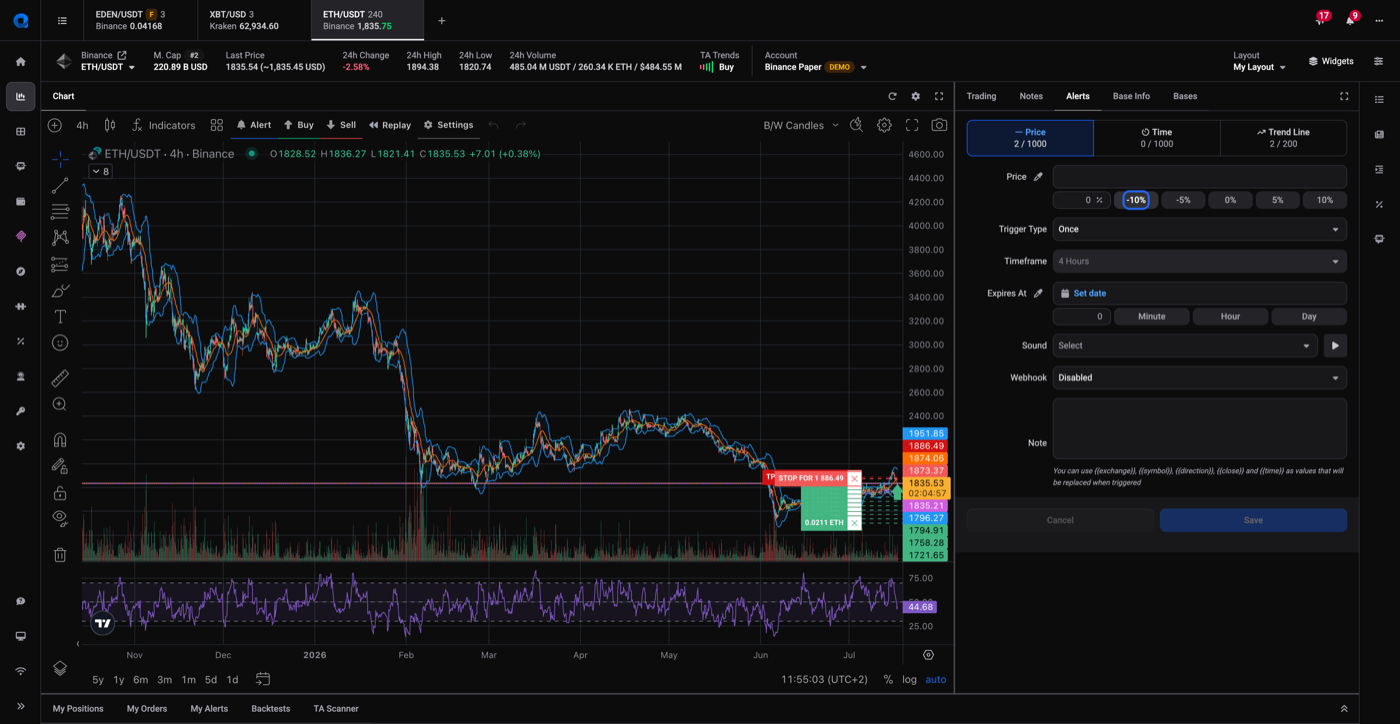This screenshot has width=1400, height=724.
Task: Pick alert price from chart with eyedropper
Action: [1038, 177]
